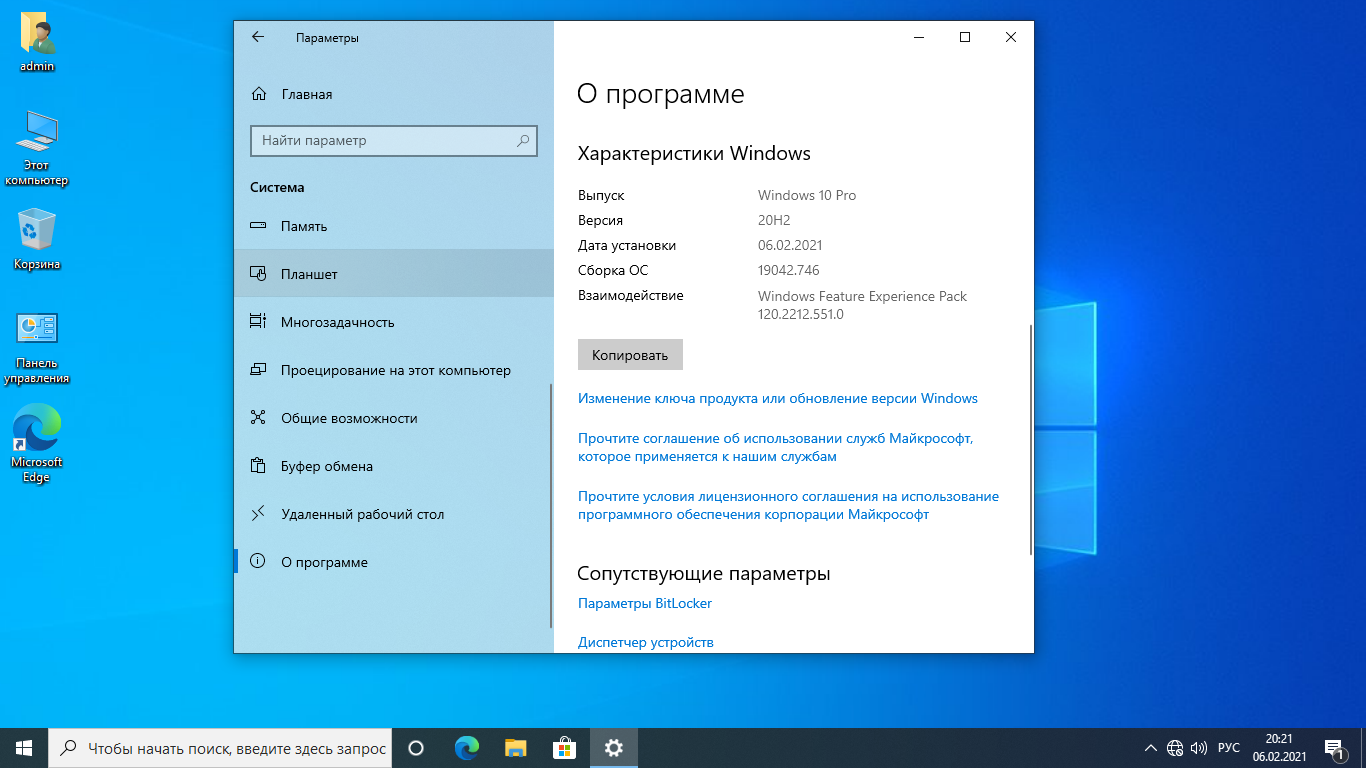The height and width of the screenshot is (768, 1366).
Task: Minimize the Параметры window
Action: 919,37
